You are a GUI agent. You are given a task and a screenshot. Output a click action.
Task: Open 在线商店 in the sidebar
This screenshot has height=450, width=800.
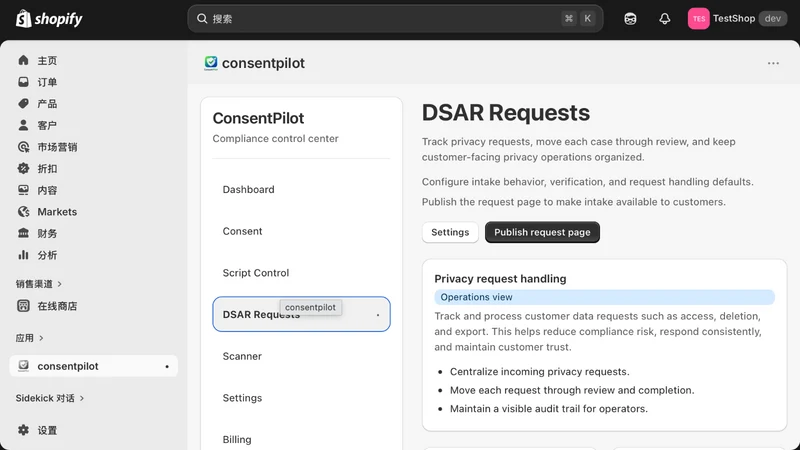click(57, 306)
